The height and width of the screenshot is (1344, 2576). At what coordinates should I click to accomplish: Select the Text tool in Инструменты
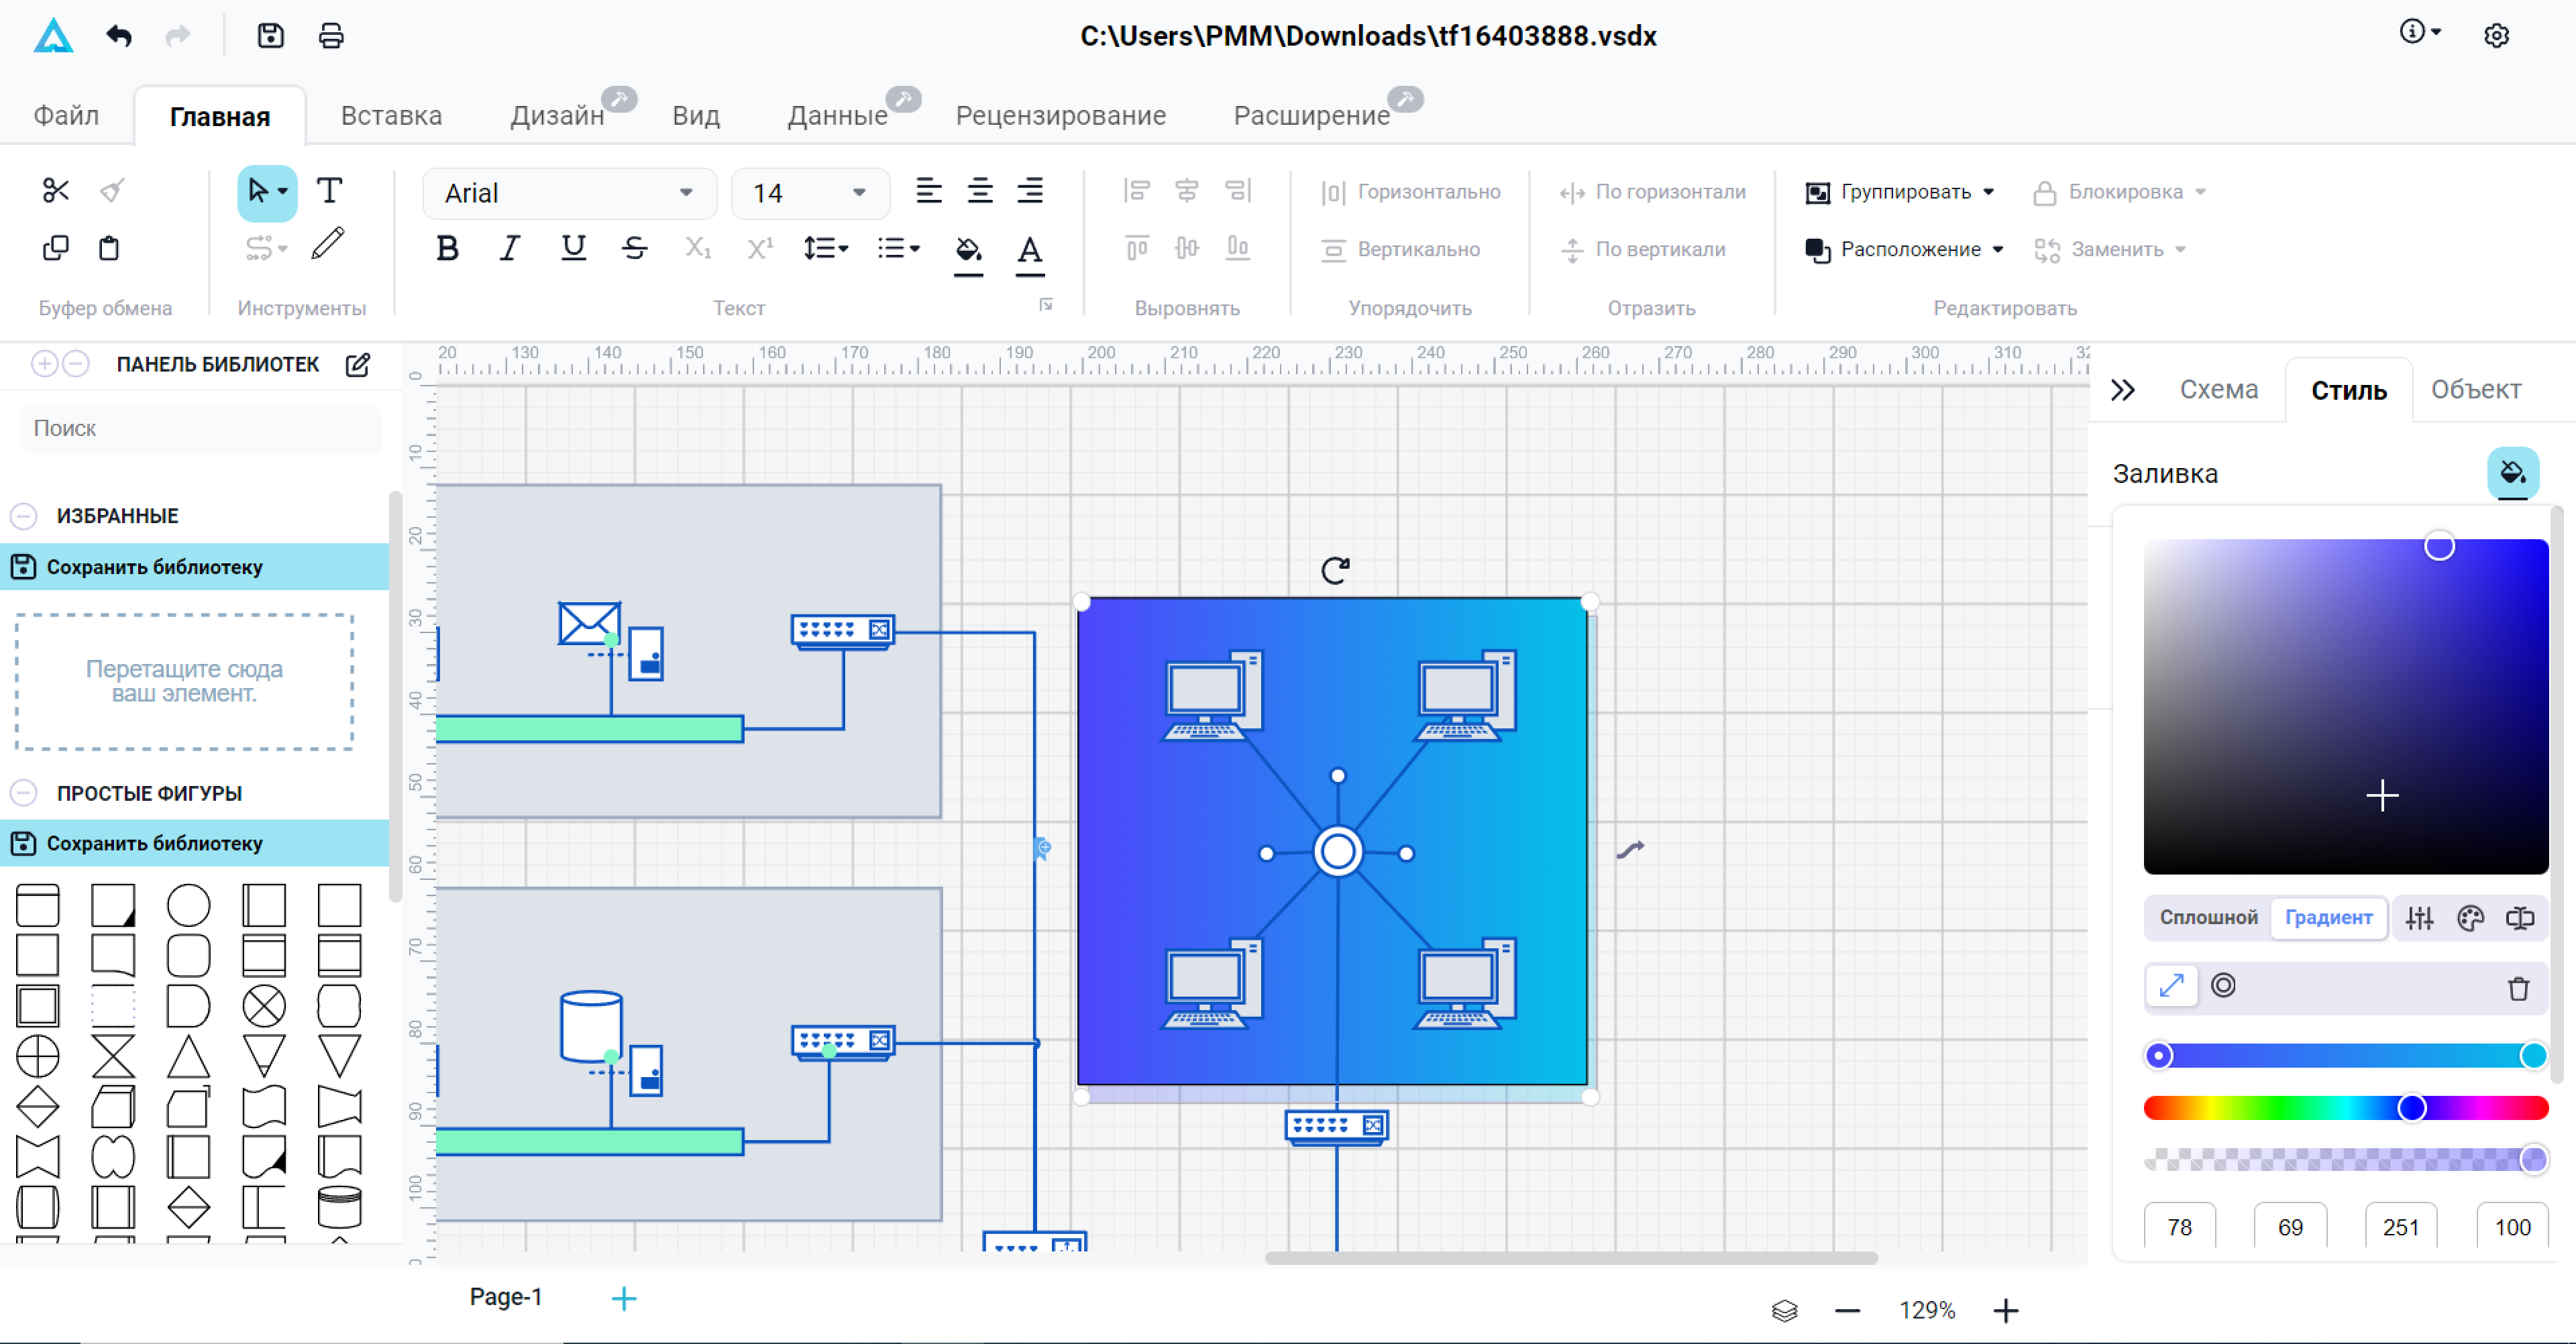click(x=329, y=190)
